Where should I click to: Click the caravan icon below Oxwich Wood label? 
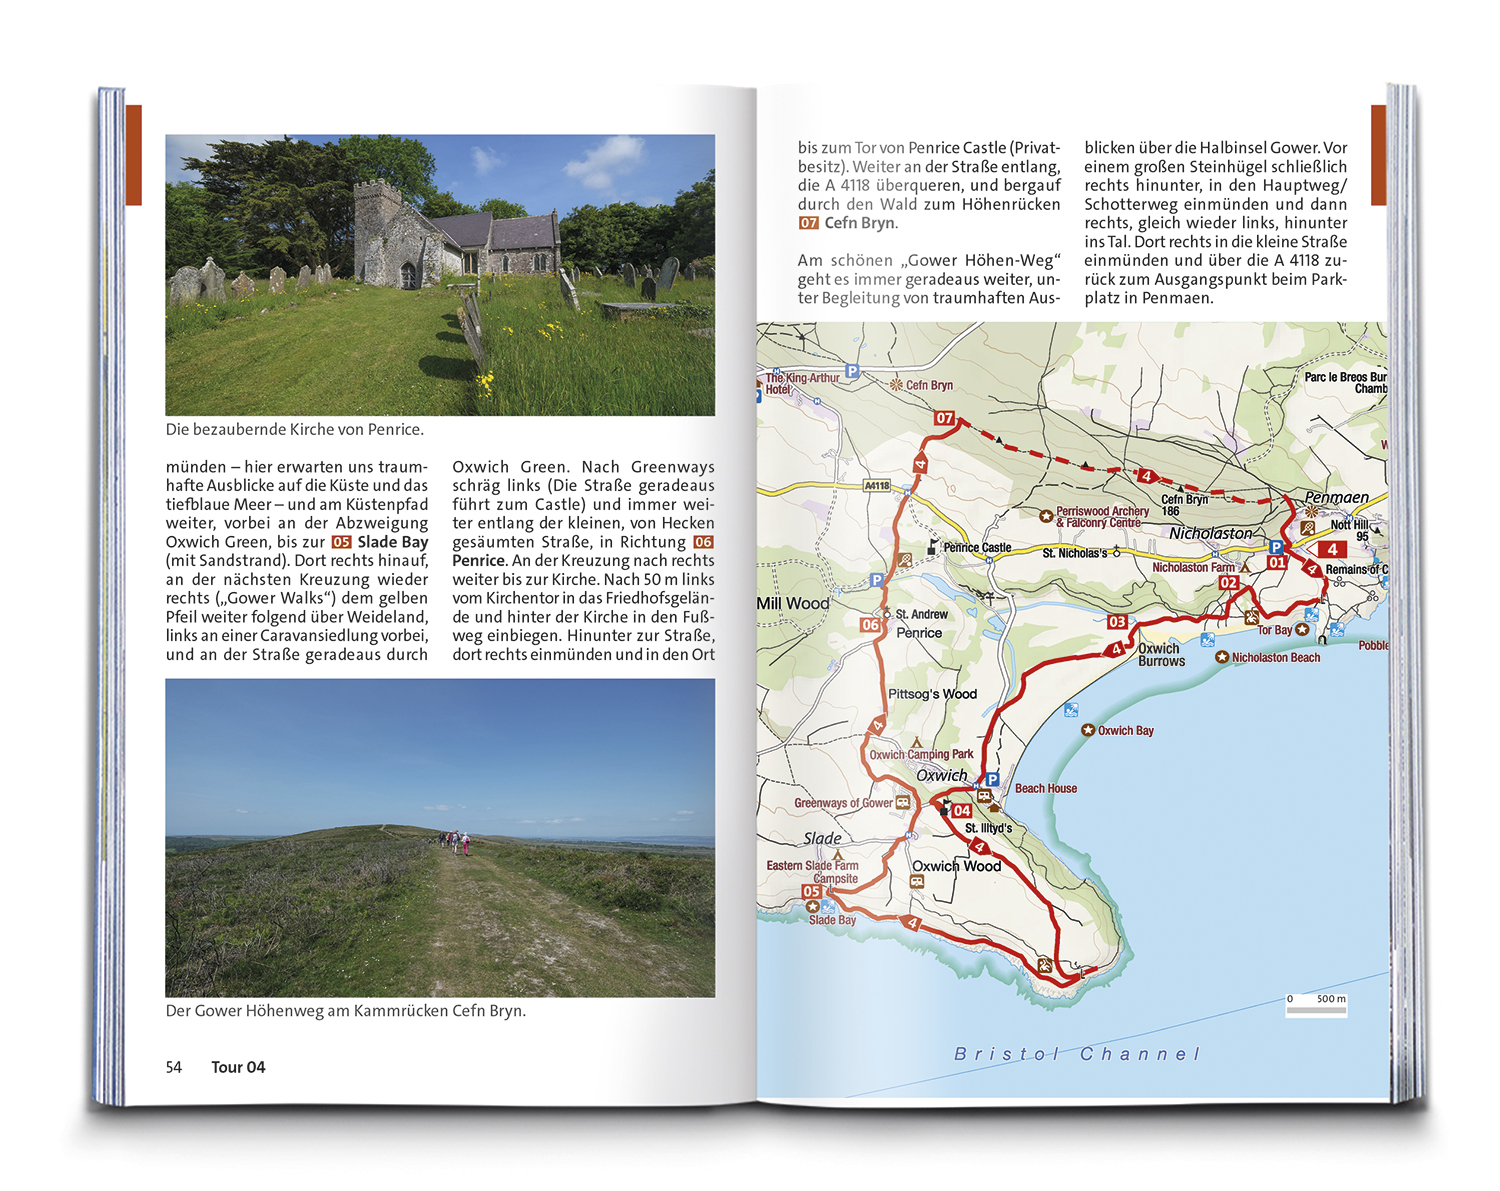917,882
